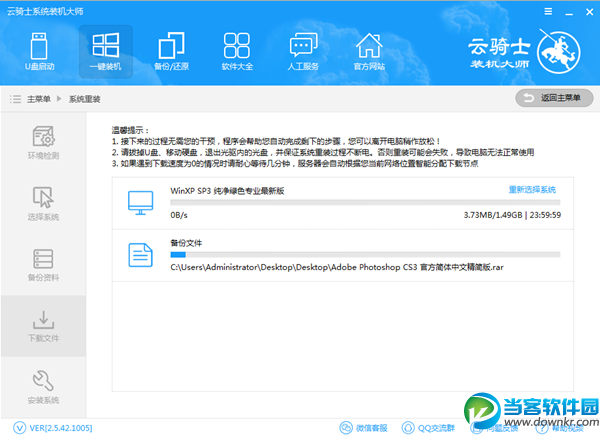This screenshot has width=600, height=436.
Task: Select the 安装系统 step in sidebar
Action: pos(43,387)
